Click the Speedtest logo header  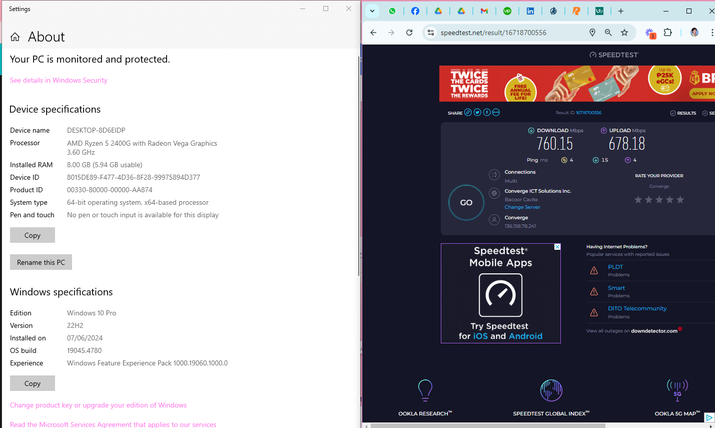(x=614, y=55)
